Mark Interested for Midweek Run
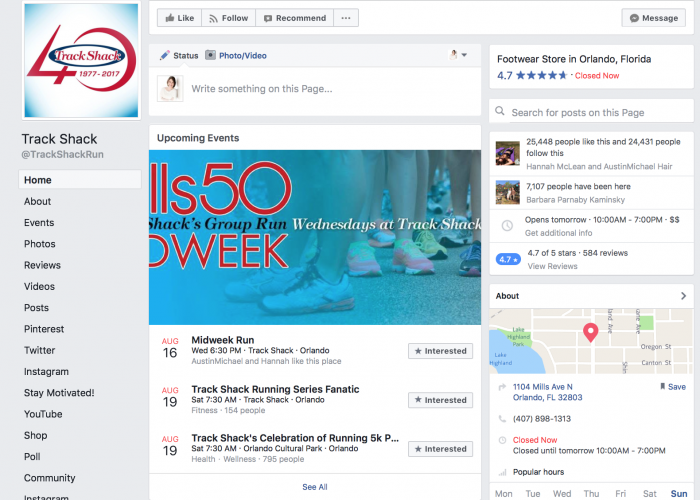Image resolution: width=700 pixels, height=500 pixels. (x=440, y=351)
